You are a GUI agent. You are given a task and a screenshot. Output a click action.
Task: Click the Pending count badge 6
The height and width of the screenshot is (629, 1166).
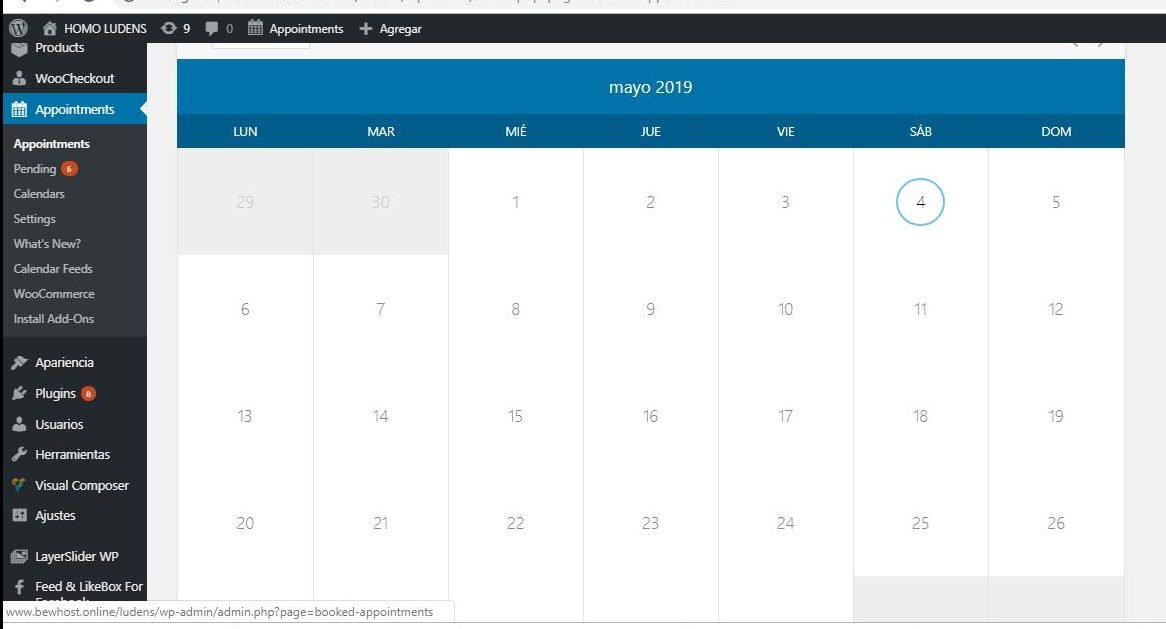(x=69, y=169)
